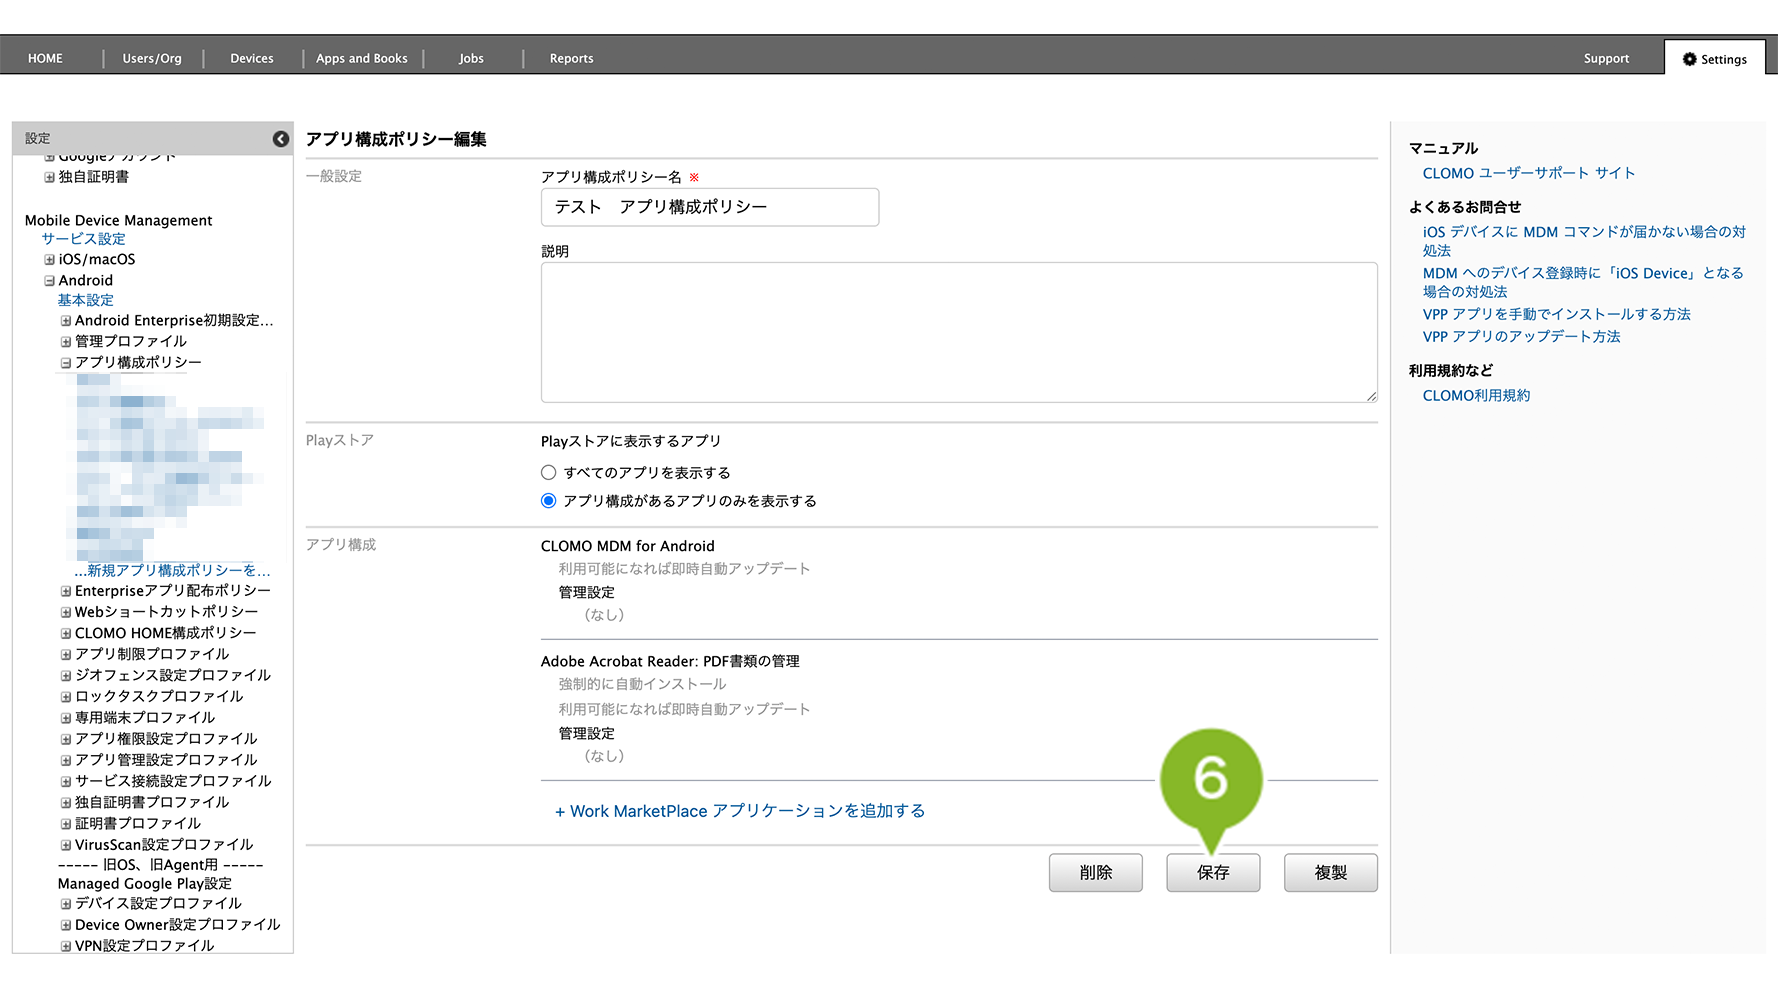Open the Devices menu
Viewport: 1778px width, 1000px height.
[252, 59]
